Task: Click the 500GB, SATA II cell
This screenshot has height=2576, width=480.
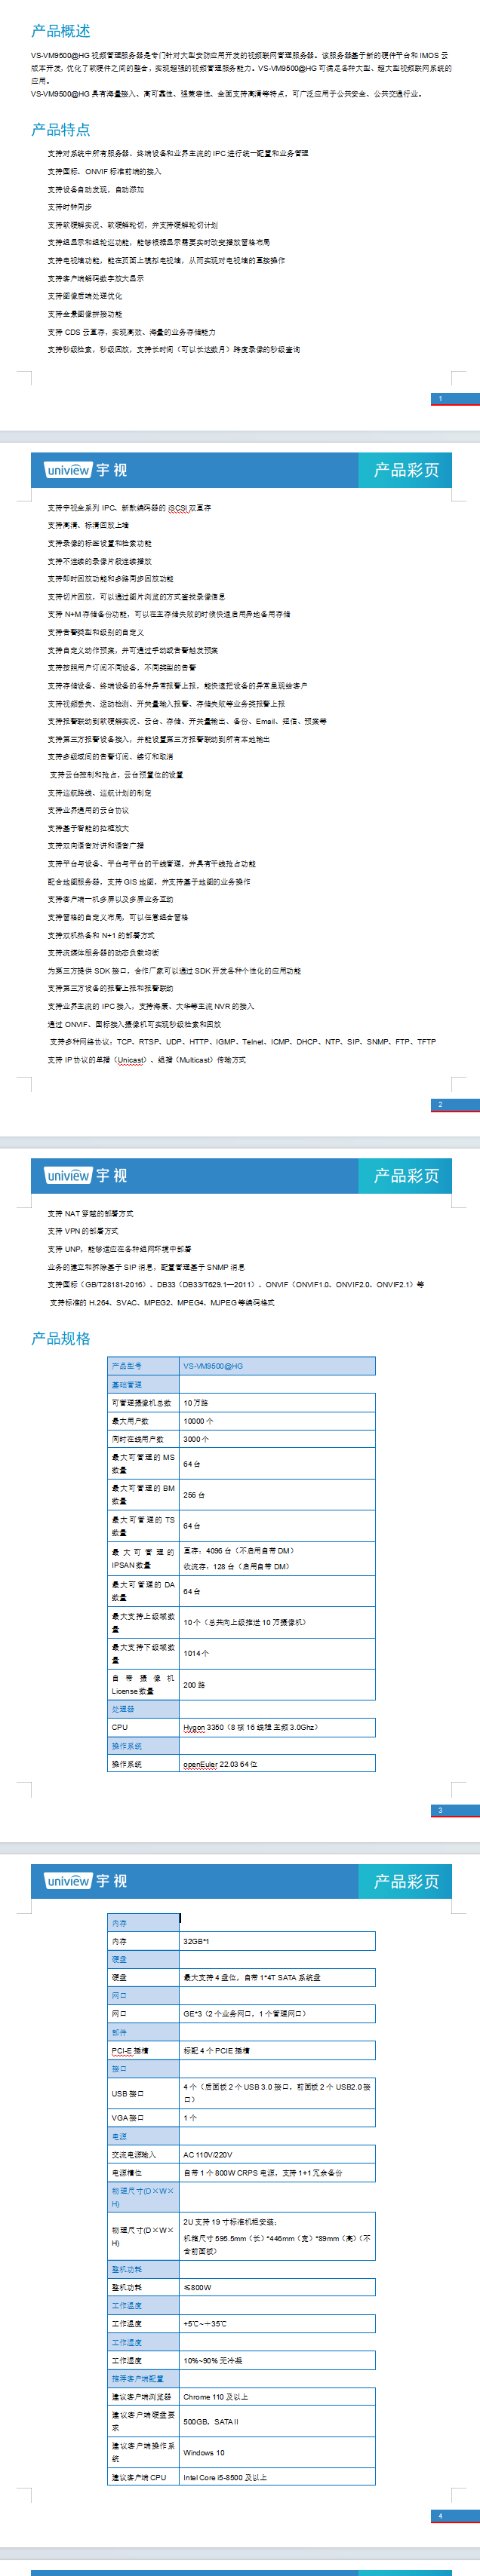Action: tap(277, 2422)
